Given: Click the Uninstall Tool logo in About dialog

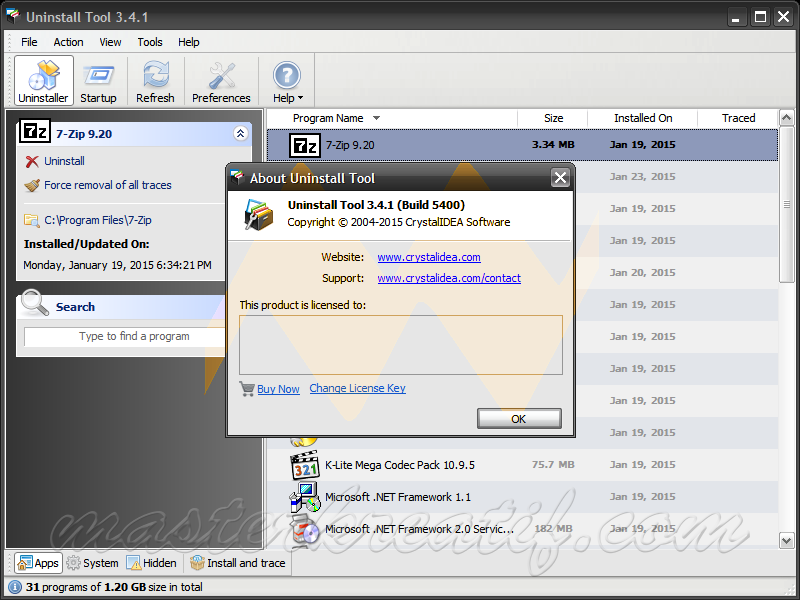Looking at the screenshot, I should [x=259, y=214].
